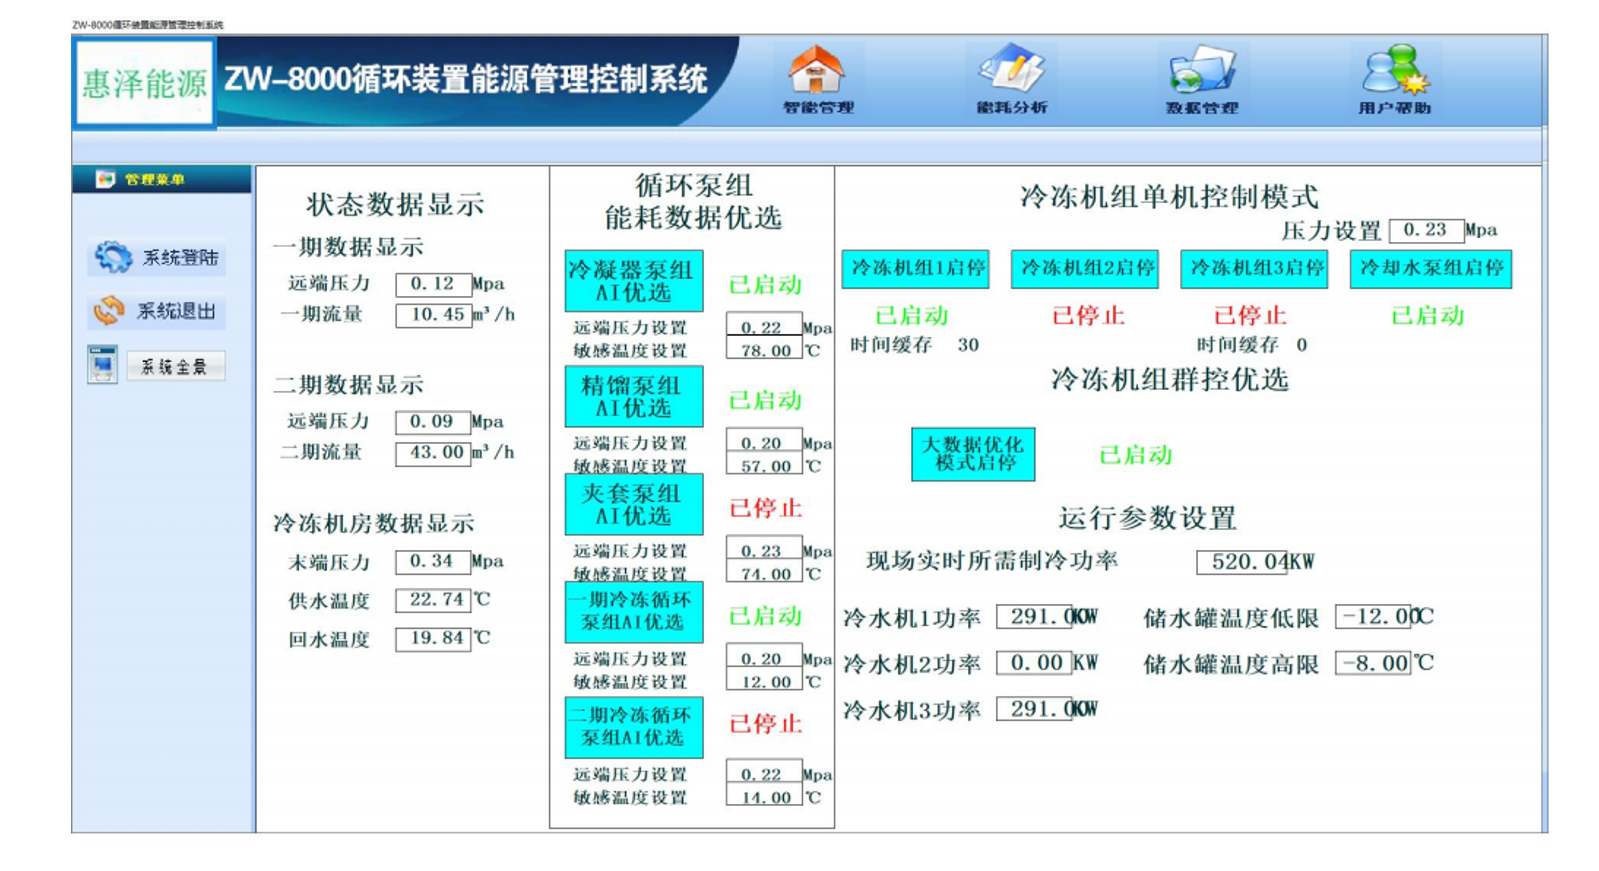The width and height of the screenshot is (1599, 871).
Task: Click the 管理菜单 header icon
Action: (x=105, y=179)
